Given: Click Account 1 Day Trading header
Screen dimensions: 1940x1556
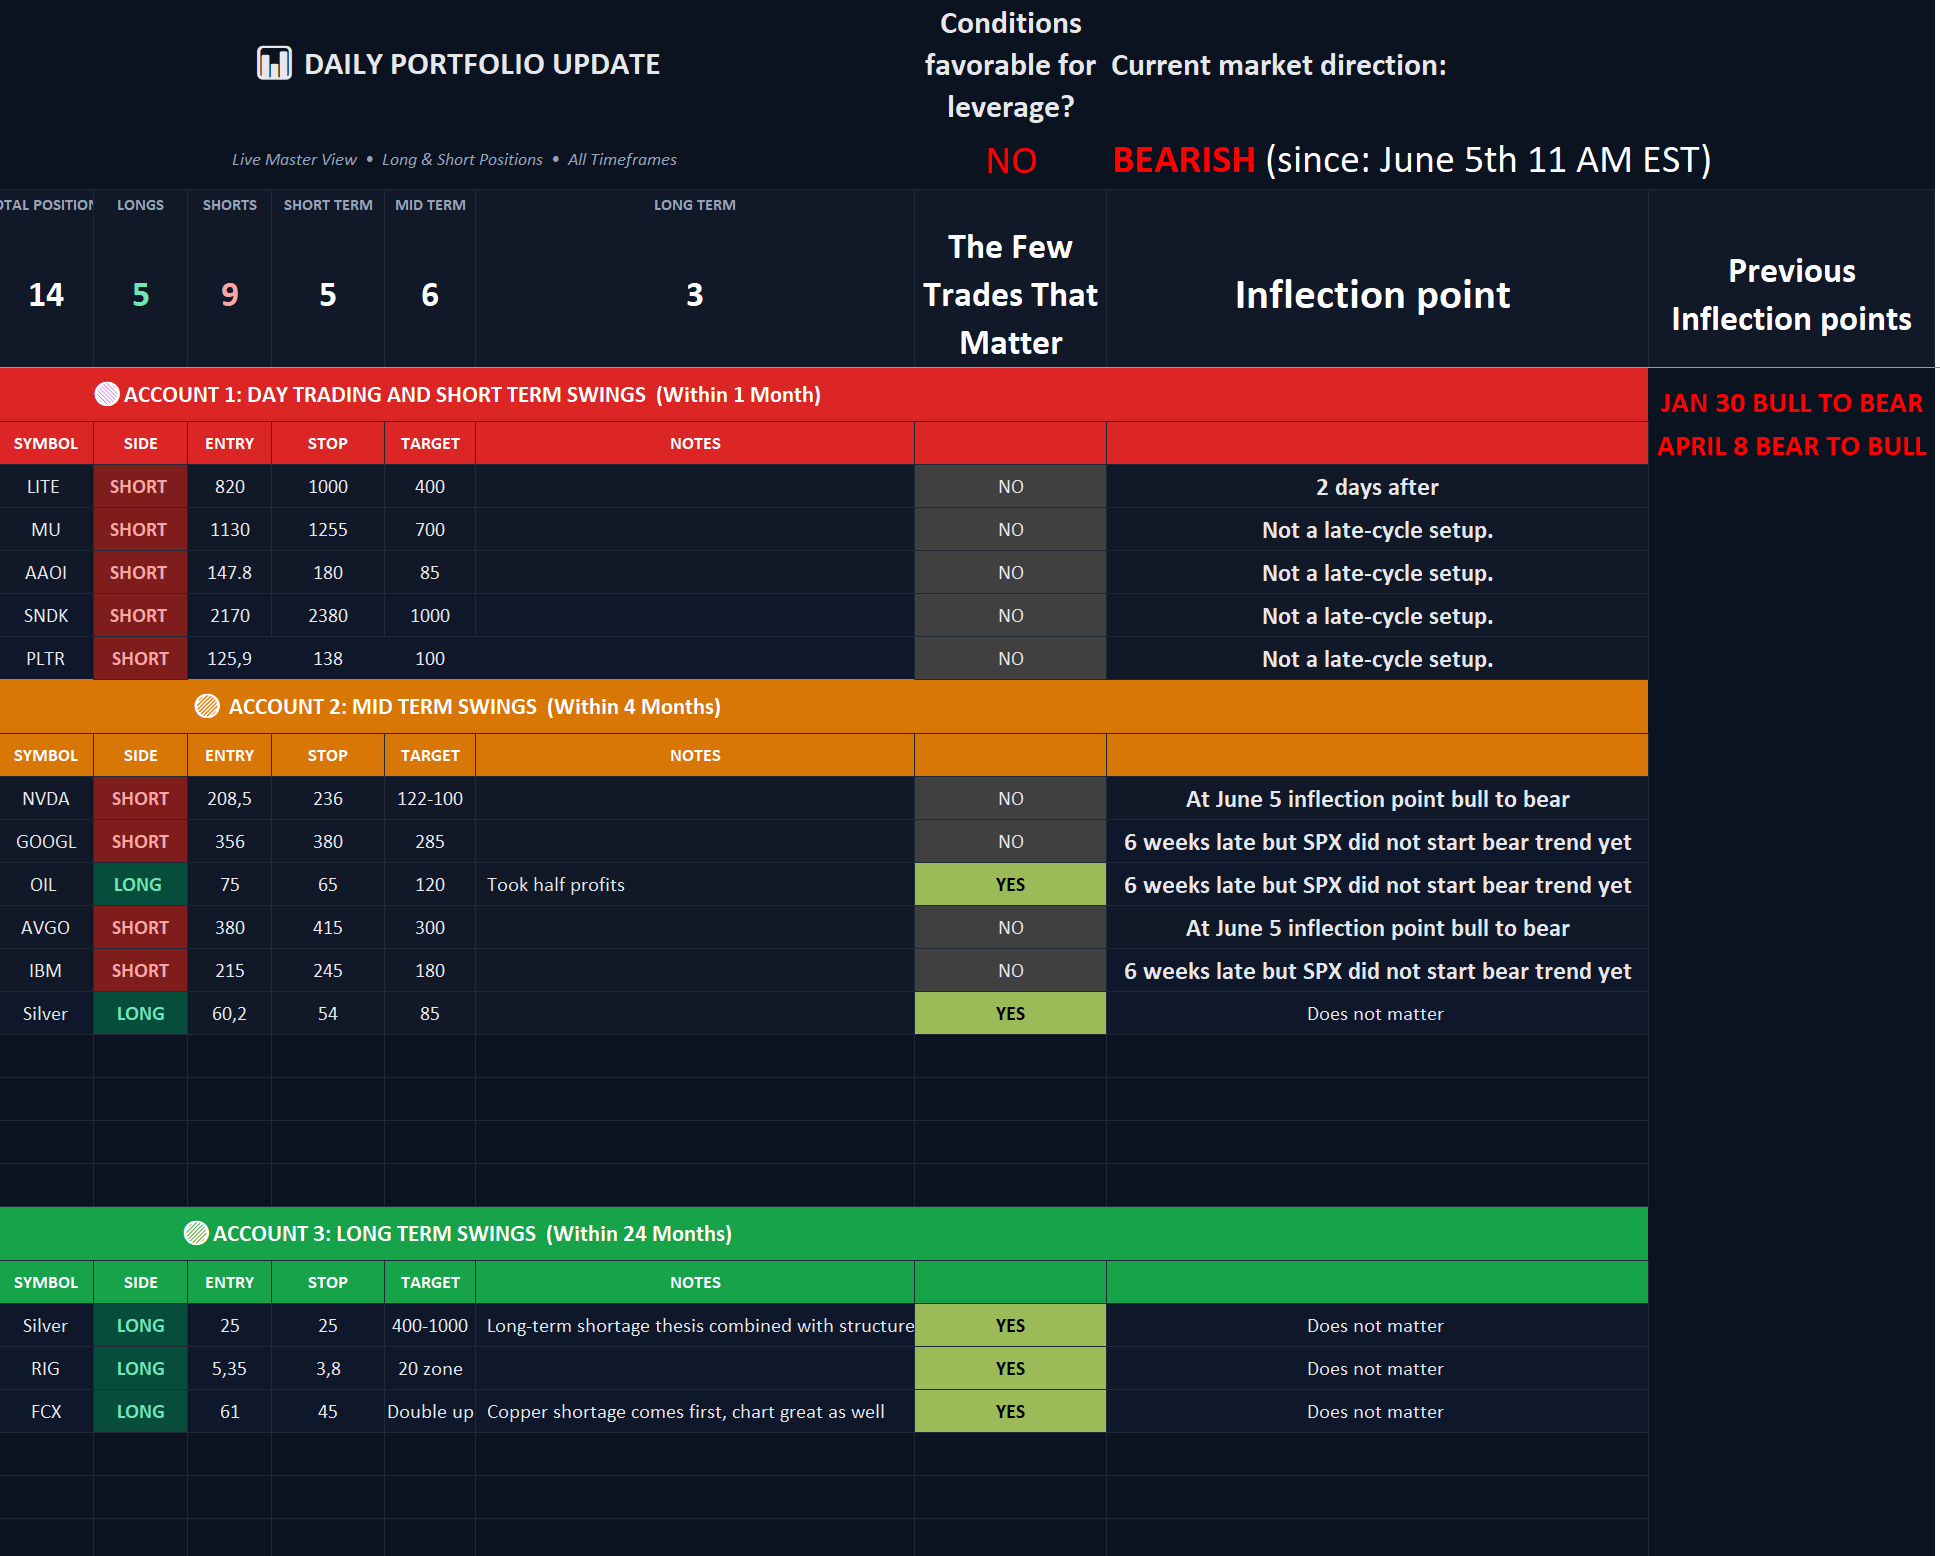Looking at the screenshot, I should point(824,394).
